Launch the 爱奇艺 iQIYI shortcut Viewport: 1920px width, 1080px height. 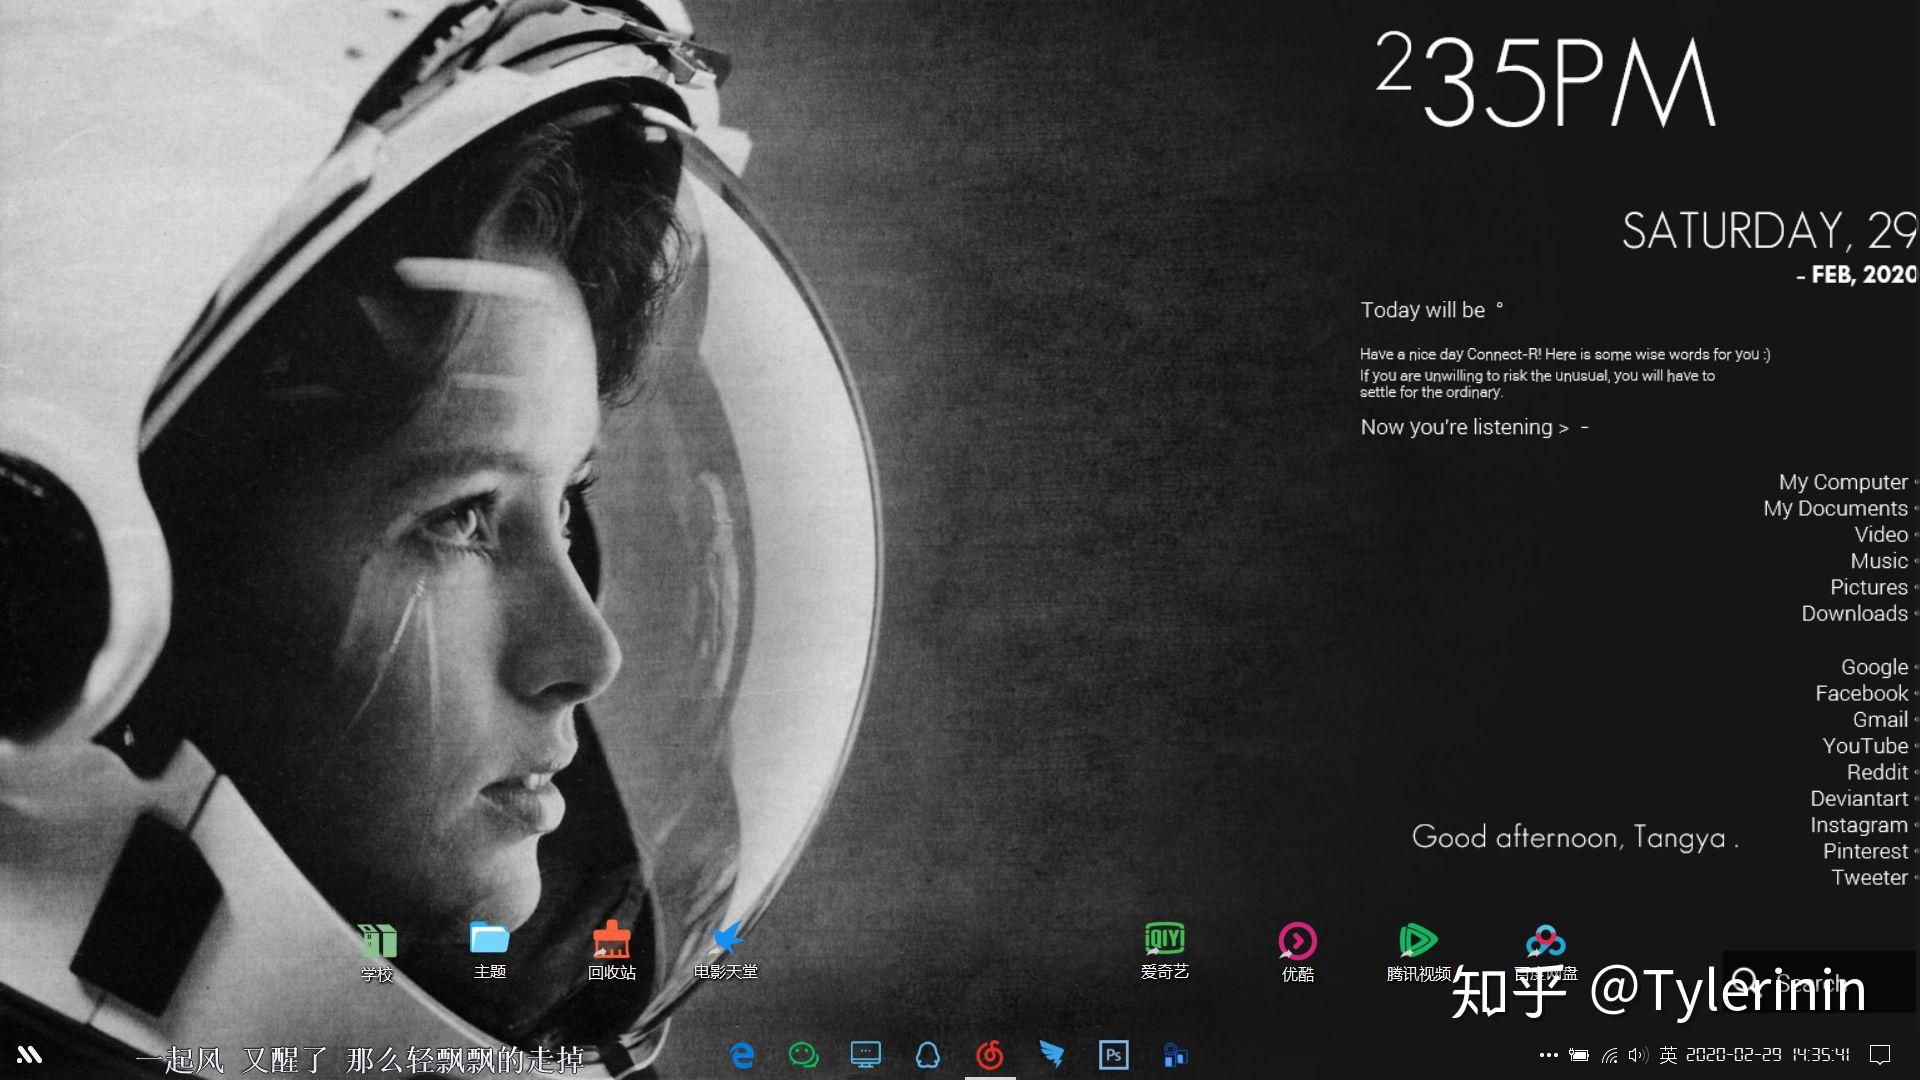1165,951
